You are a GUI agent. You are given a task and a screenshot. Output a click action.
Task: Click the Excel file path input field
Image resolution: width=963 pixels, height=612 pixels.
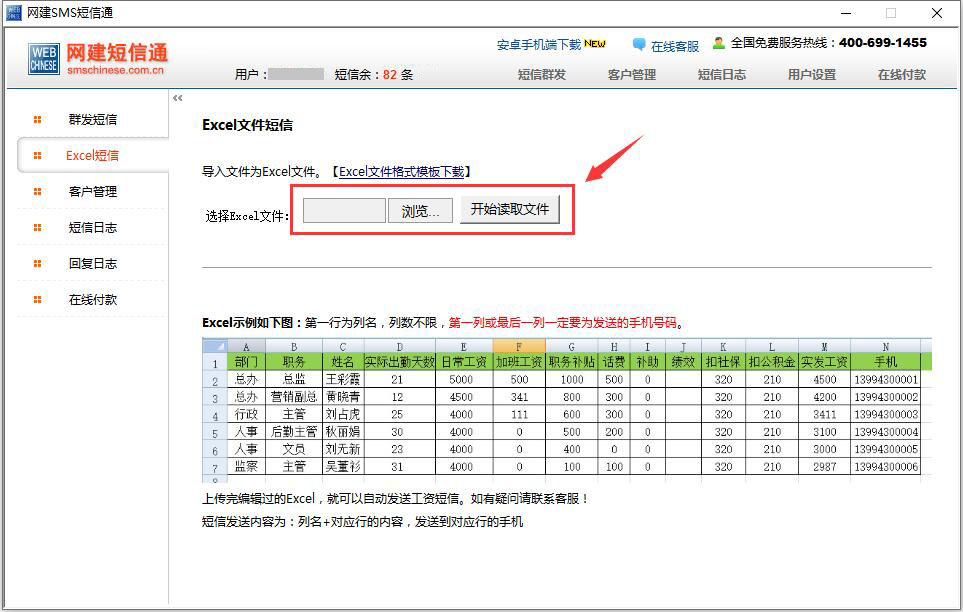tap(344, 211)
